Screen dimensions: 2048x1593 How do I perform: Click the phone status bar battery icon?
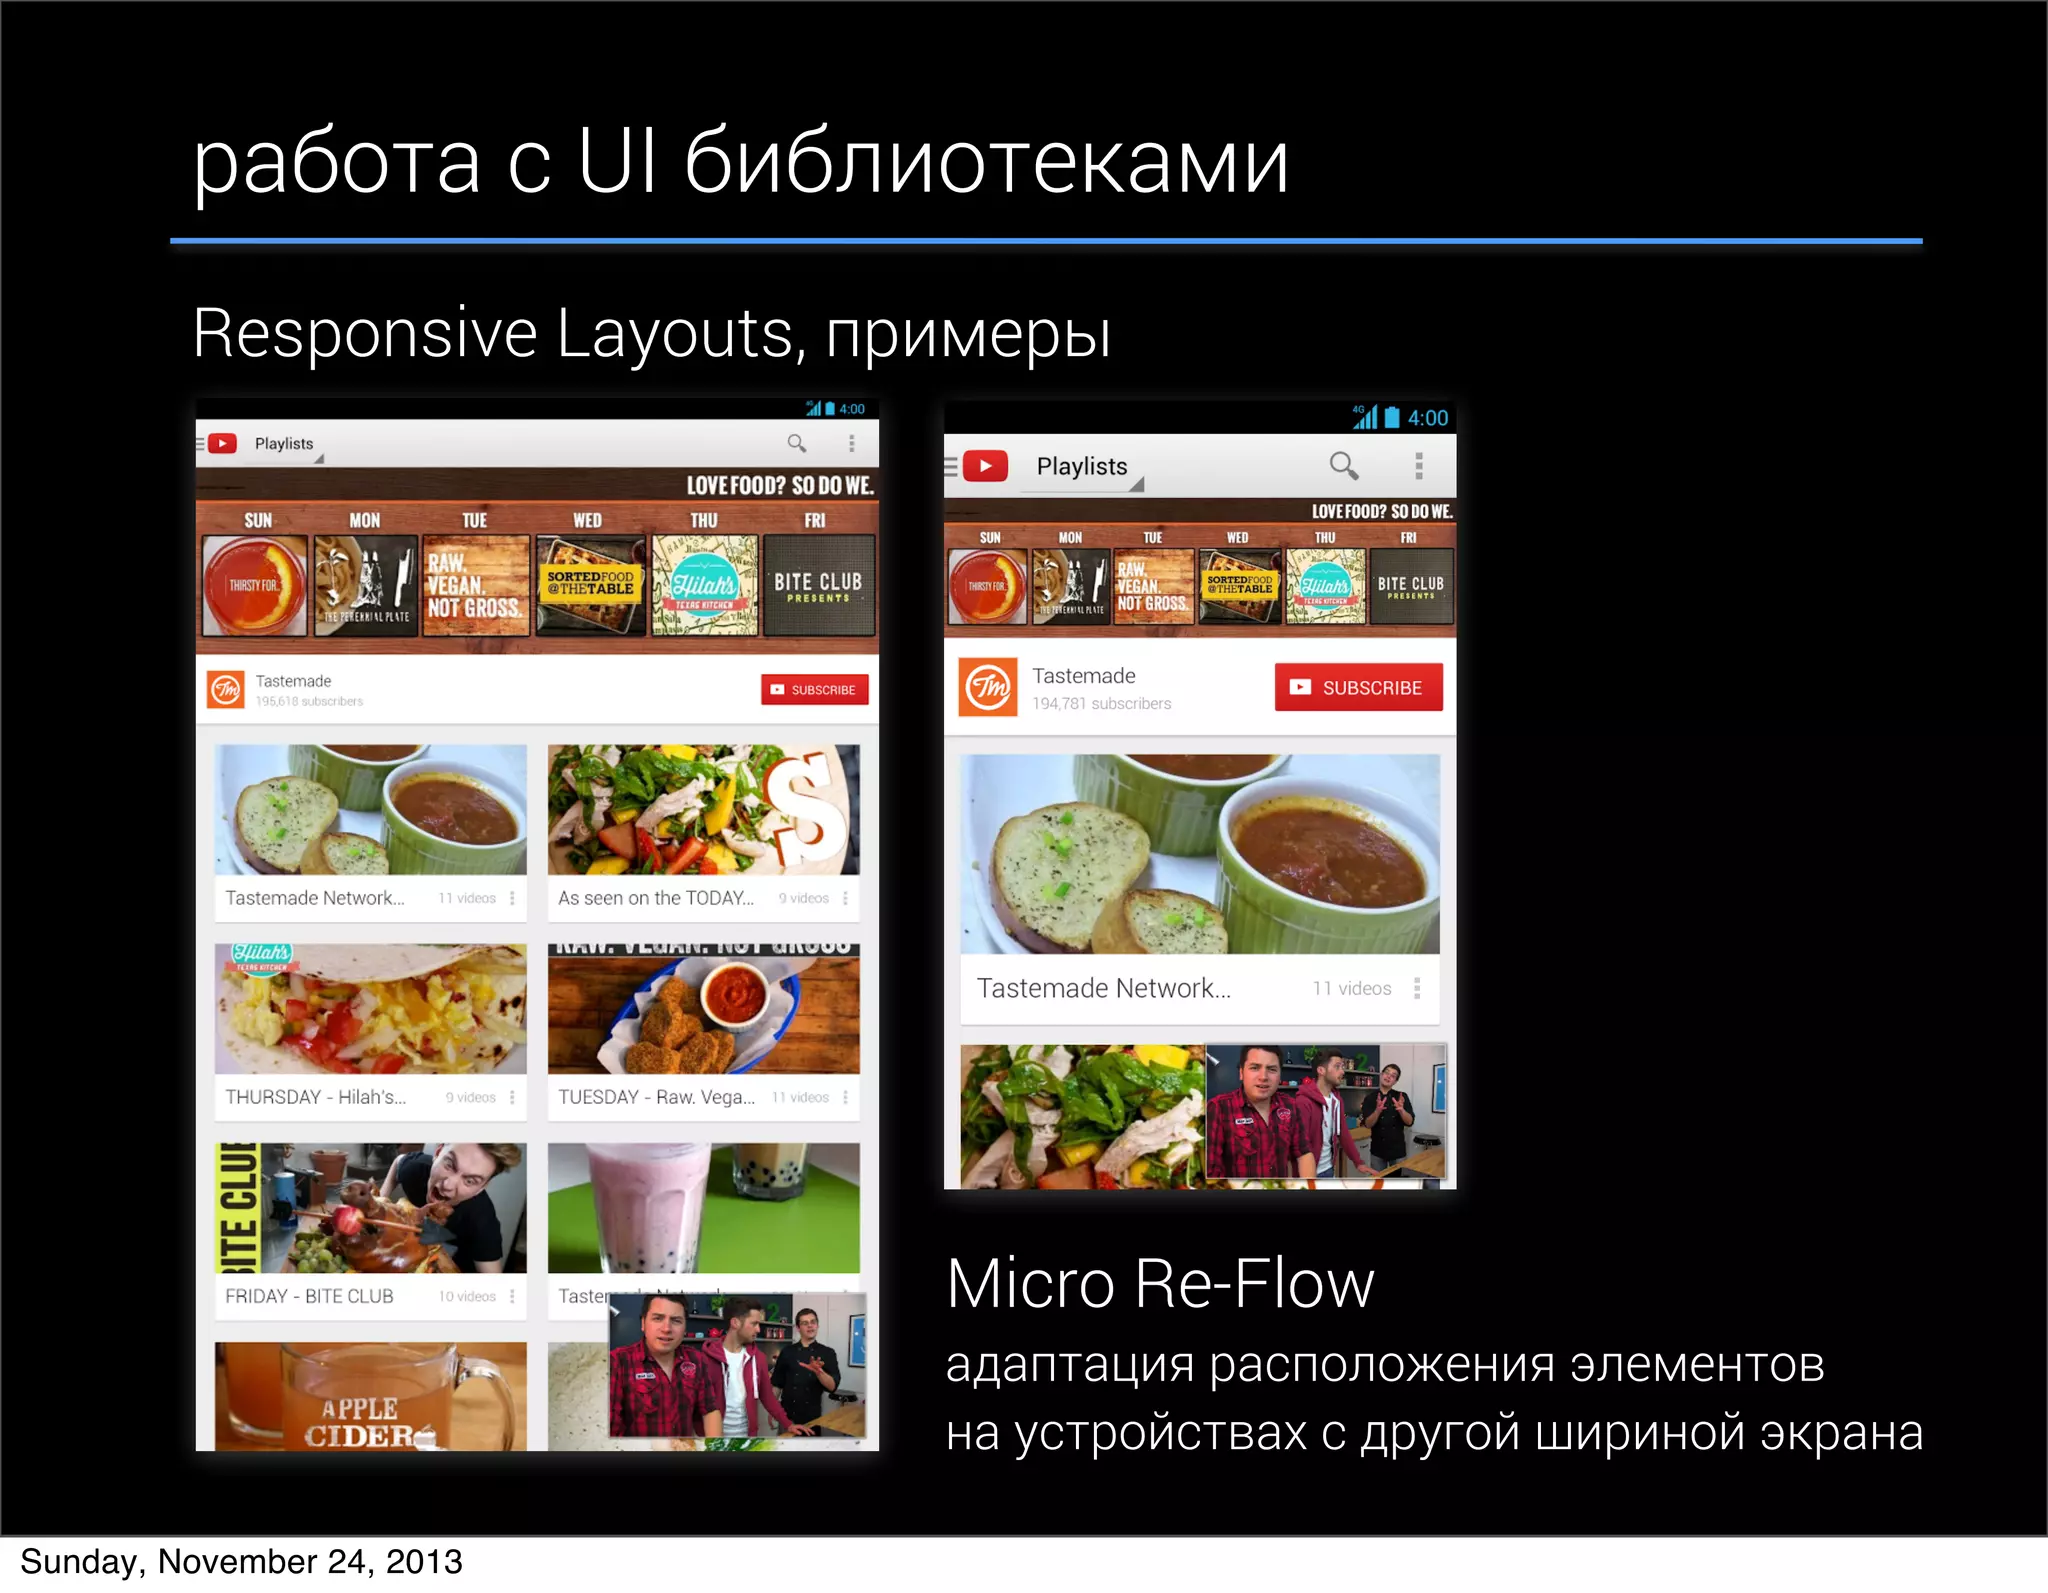[1392, 417]
